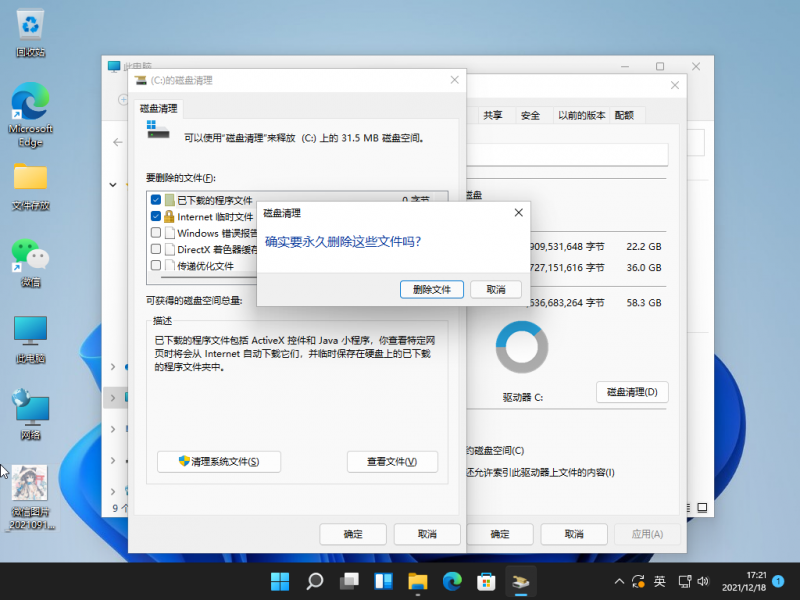
Task: Click 查看文件(V) button
Action: [392, 462]
